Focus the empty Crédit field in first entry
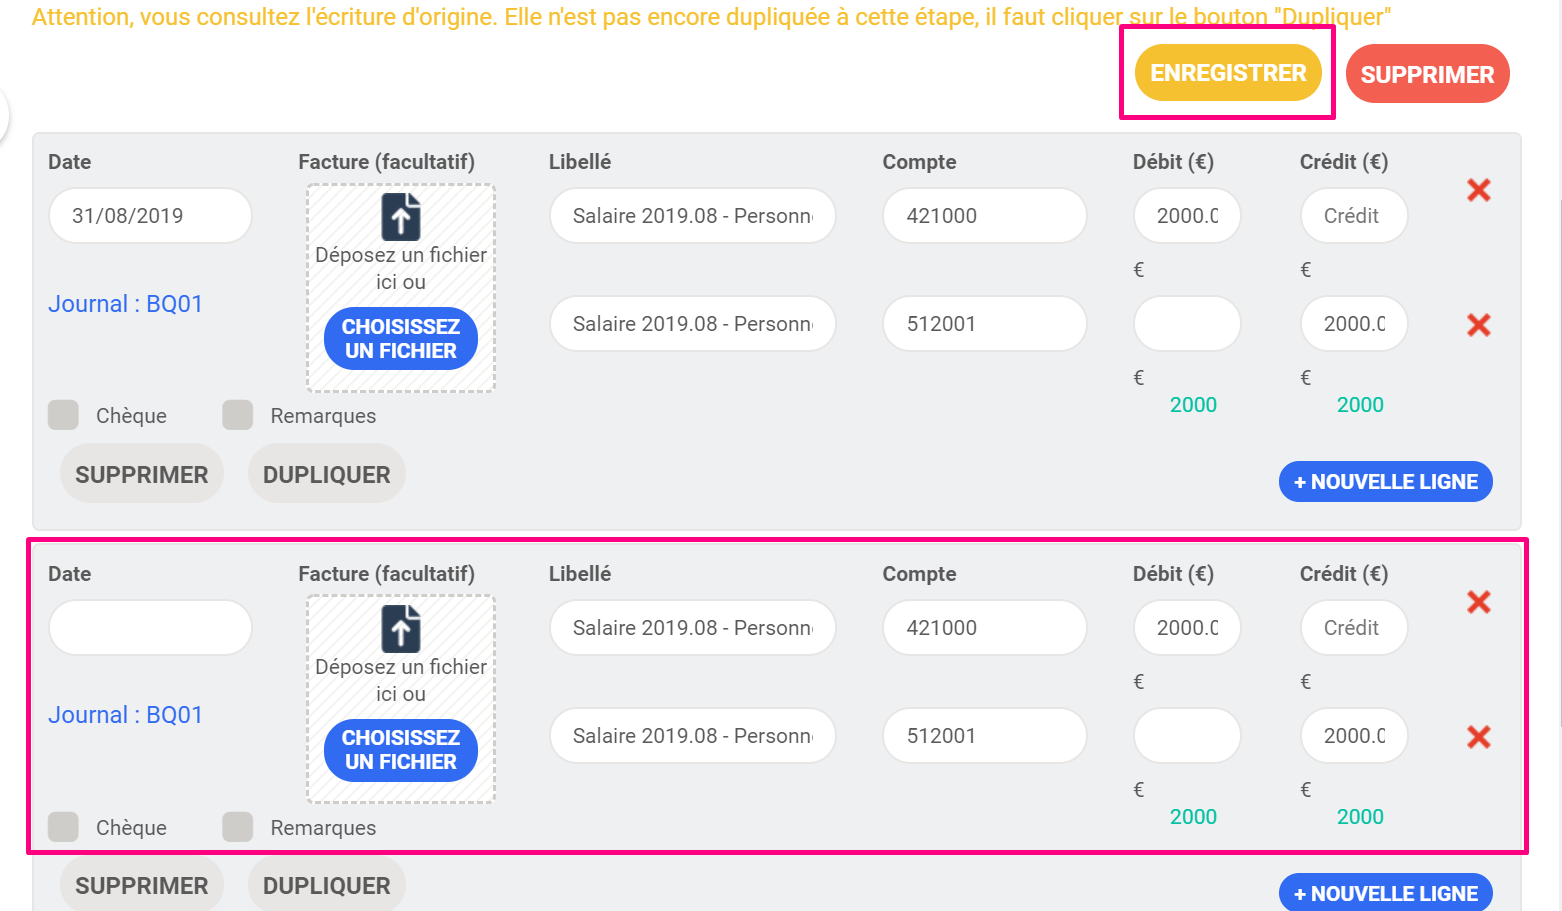1562x911 pixels. click(x=1354, y=216)
